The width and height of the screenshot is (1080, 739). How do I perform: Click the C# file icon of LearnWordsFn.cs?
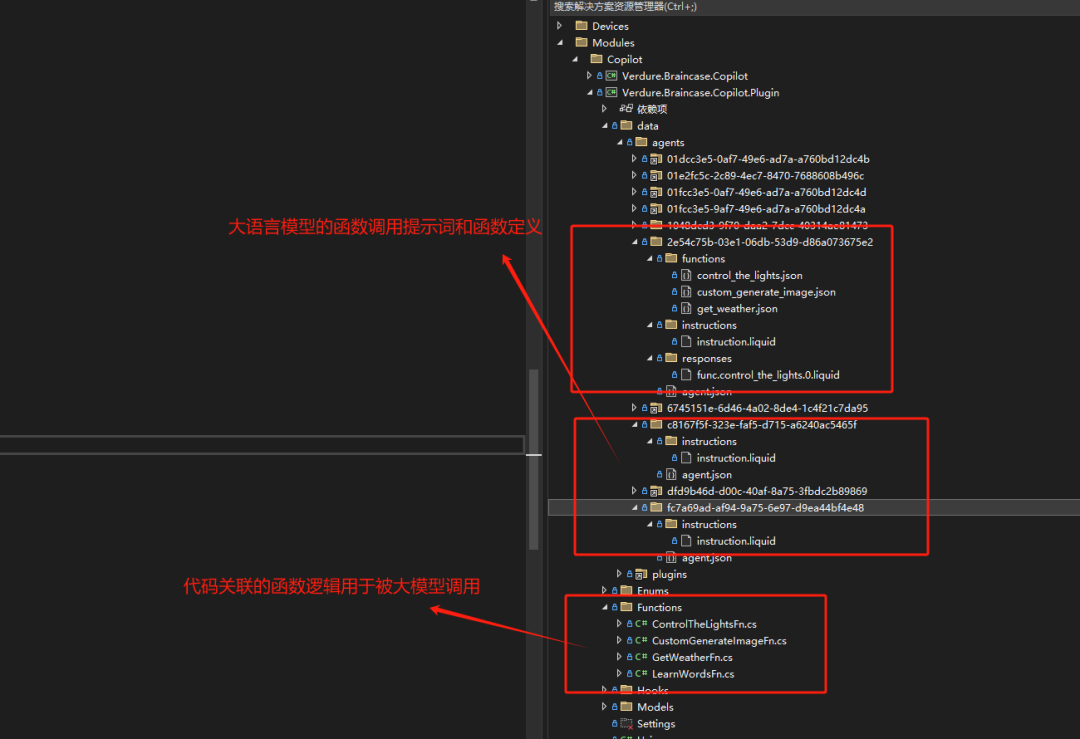[x=640, y=674]
